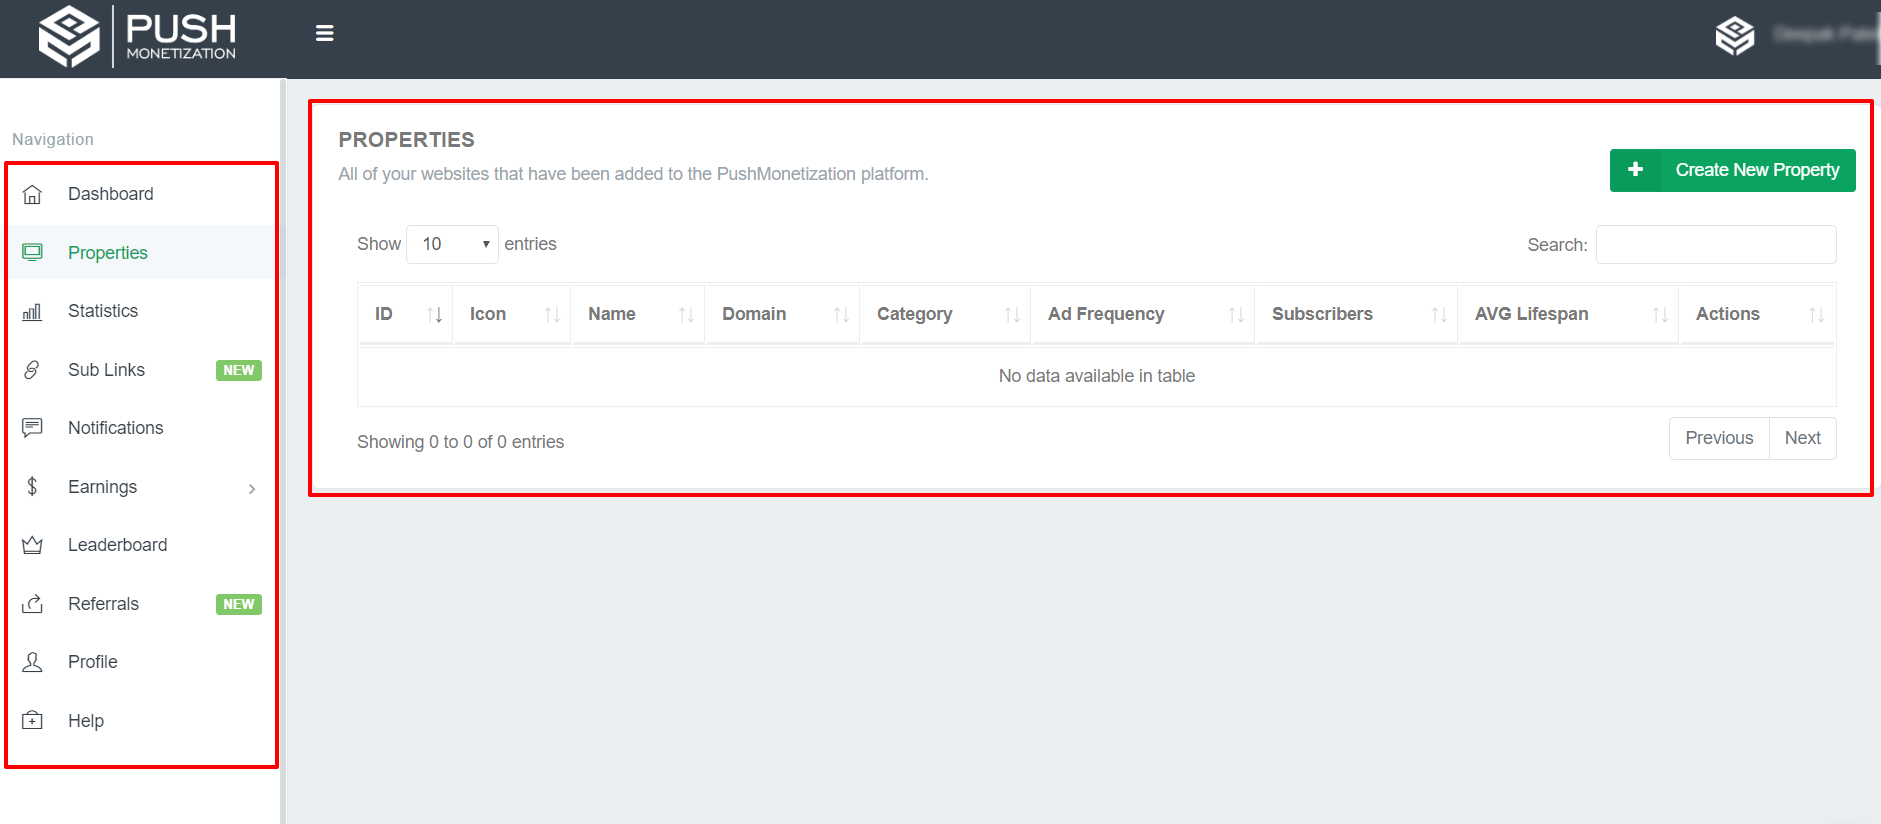
Task: Open the Profile menu item
Action: (93, 662)
